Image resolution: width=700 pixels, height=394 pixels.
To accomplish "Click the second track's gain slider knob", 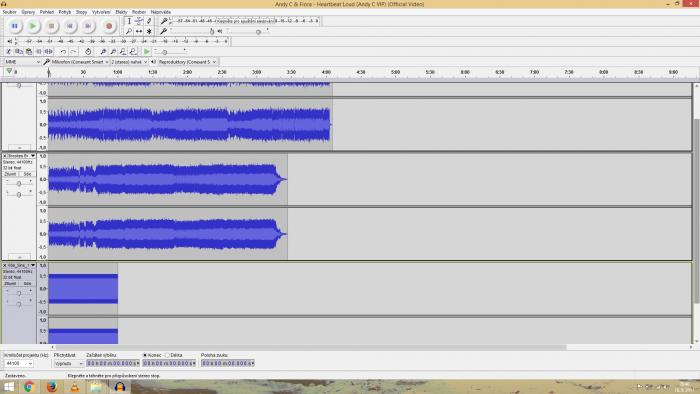I will coord(19,184).
